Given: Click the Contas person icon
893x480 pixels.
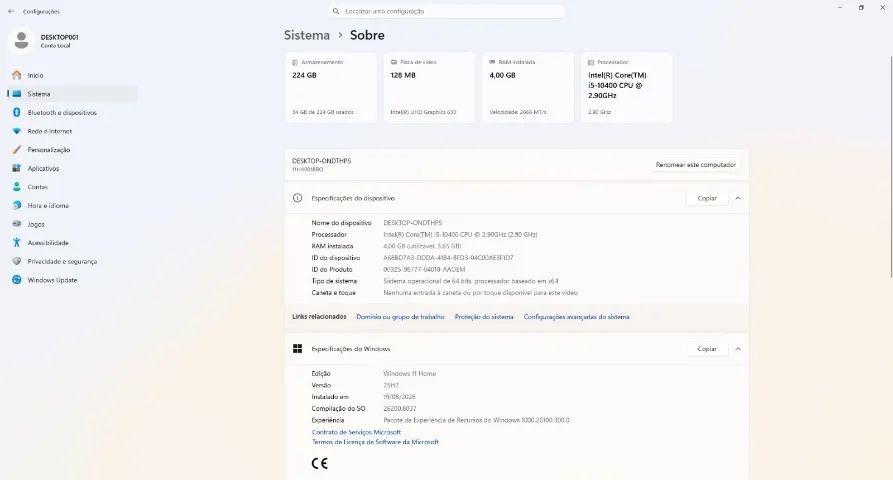Looking at the screenshot, I should click(x=17, y=187).
